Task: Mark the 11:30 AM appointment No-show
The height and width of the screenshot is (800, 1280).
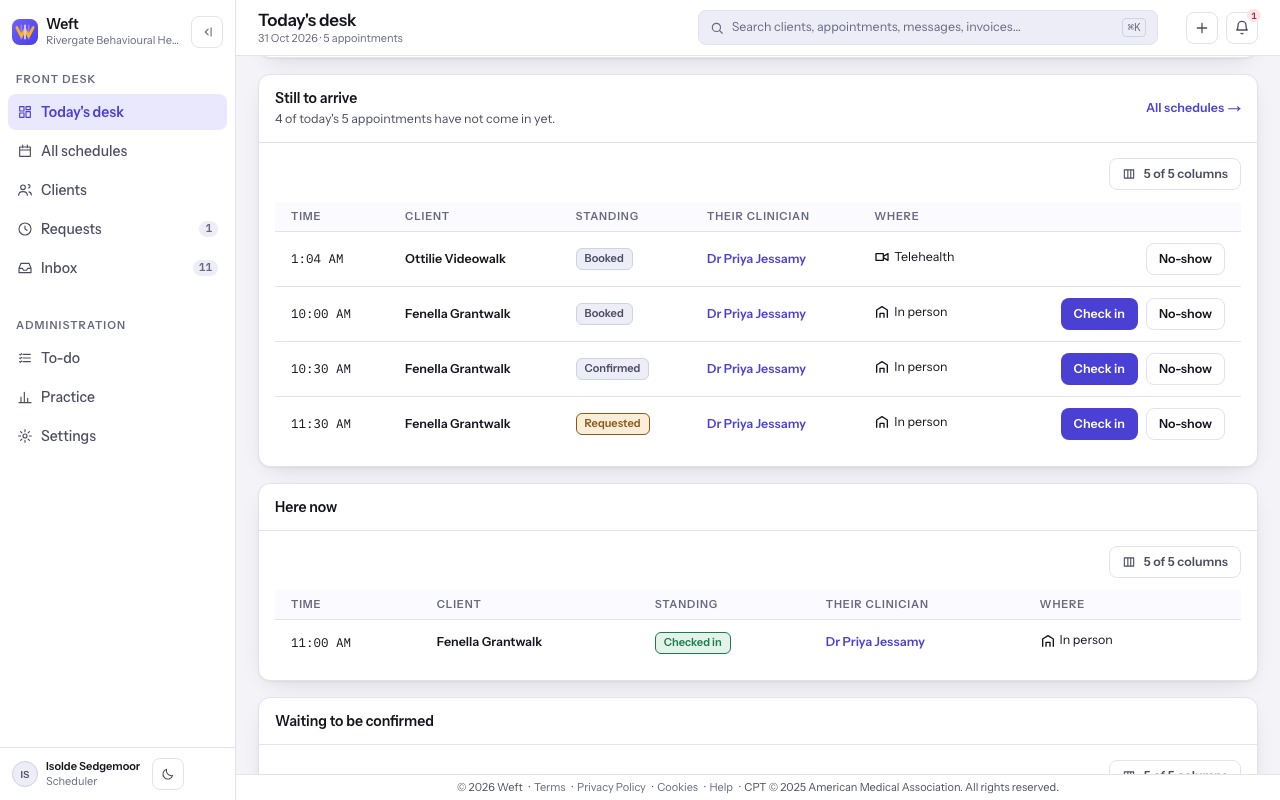Action: pyautogui.click(x=1185, y=424)
